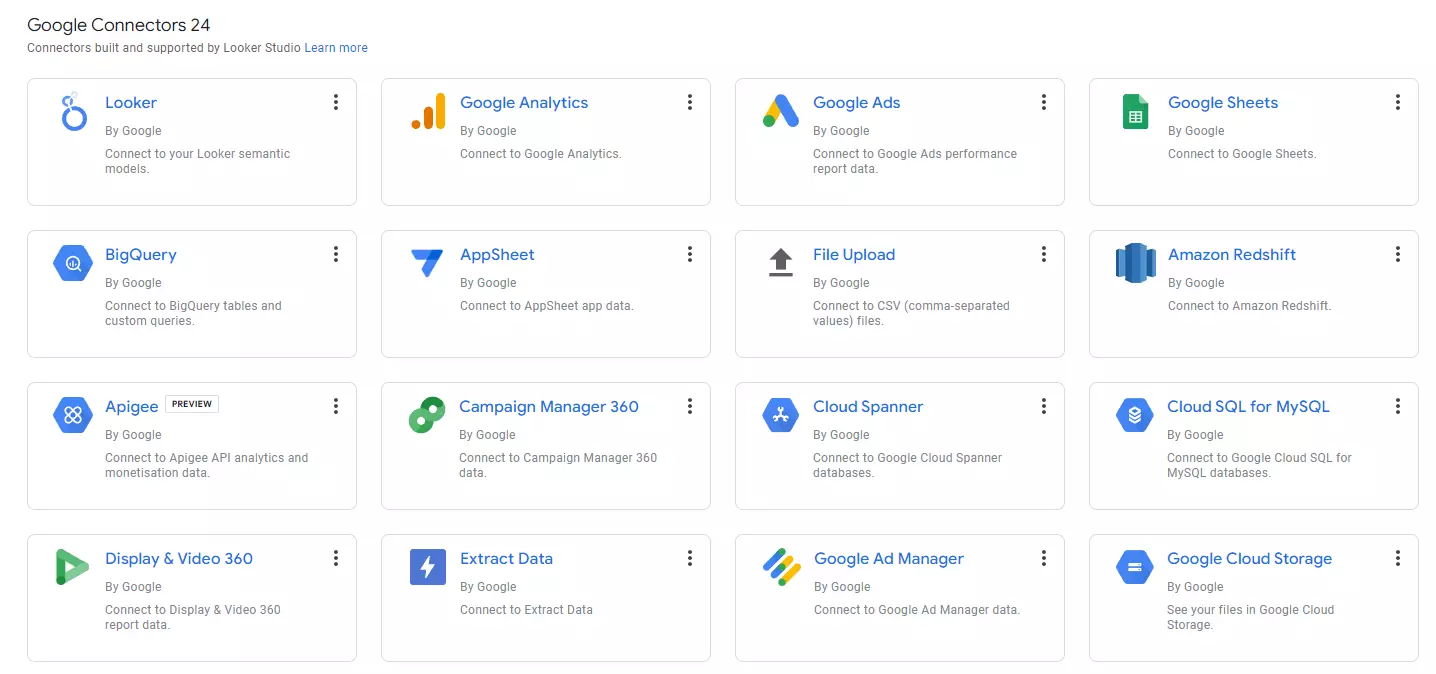Open Google Ads card's three-dot menu
1436x674 pixels.
(1044, 102)
